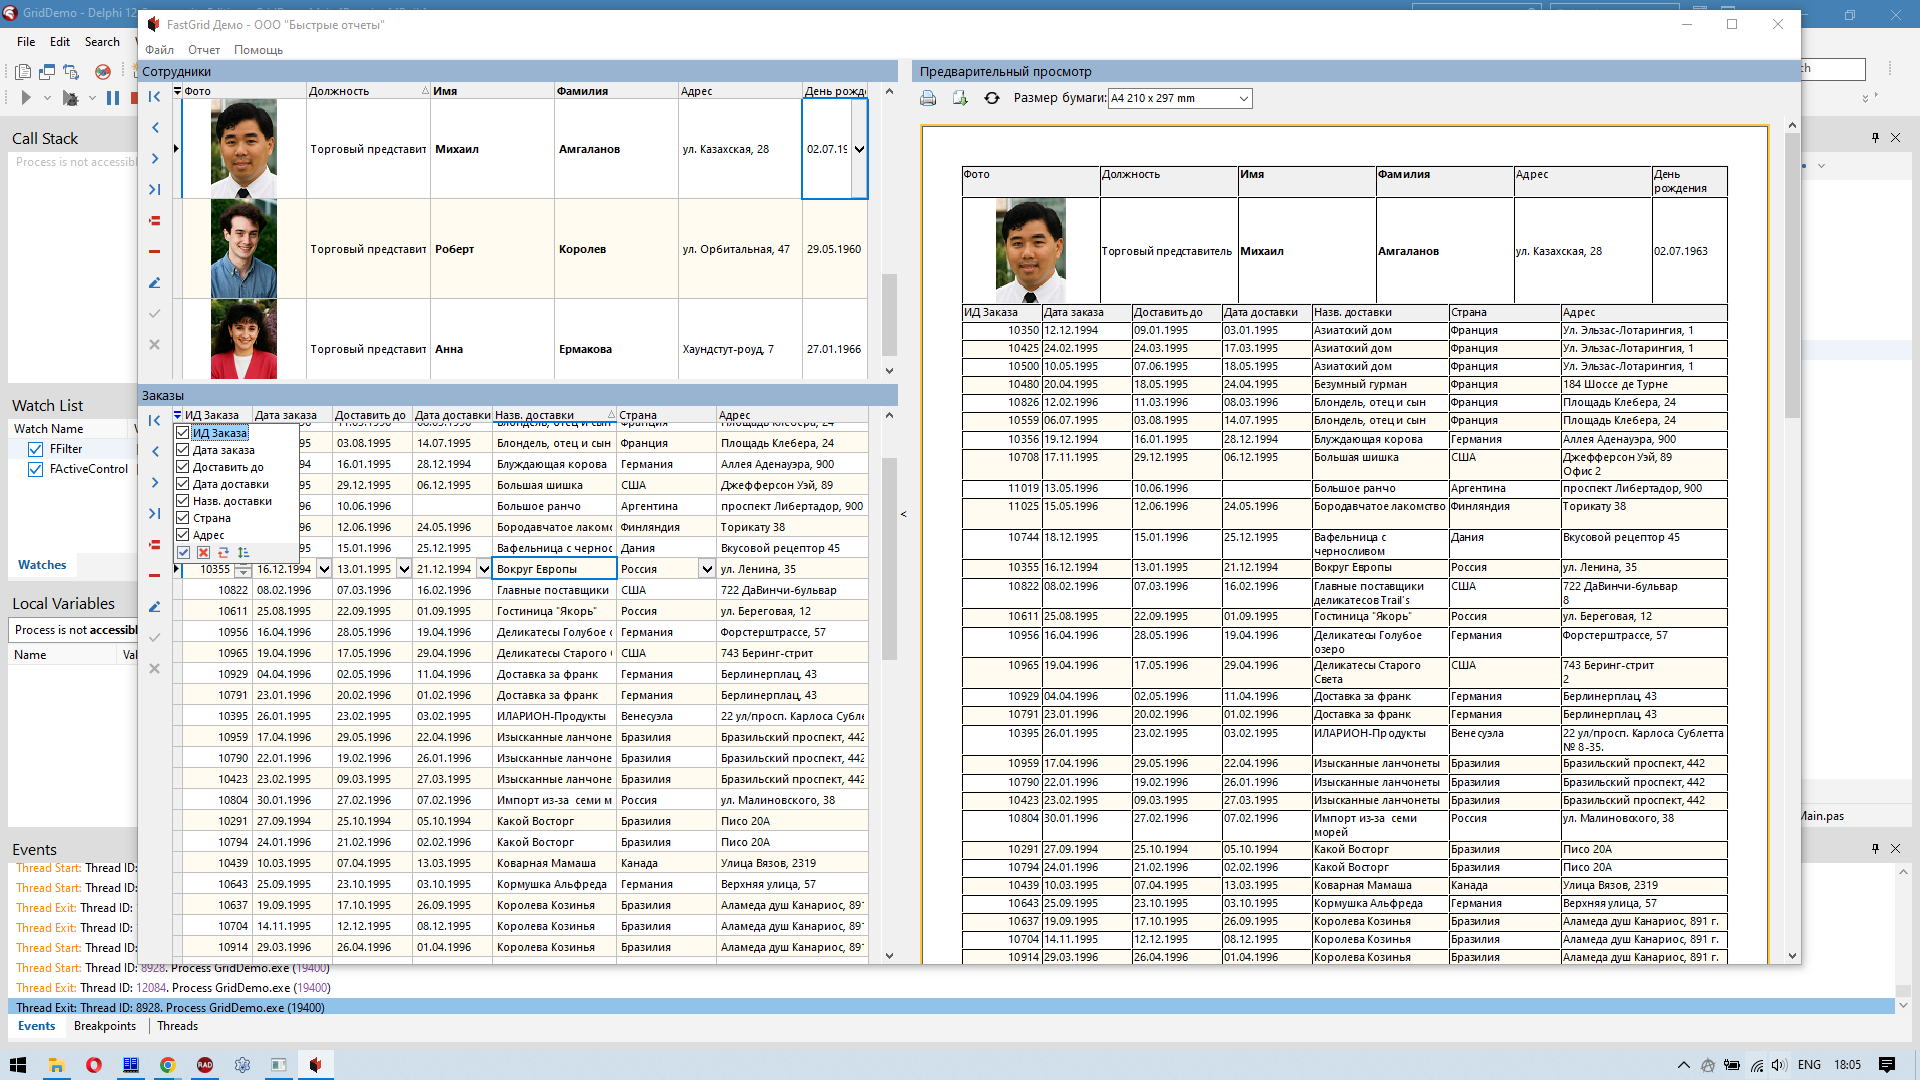Click the invert selection icon in column popup
Screen dimensions: 1920x1080
coord(223,553)
